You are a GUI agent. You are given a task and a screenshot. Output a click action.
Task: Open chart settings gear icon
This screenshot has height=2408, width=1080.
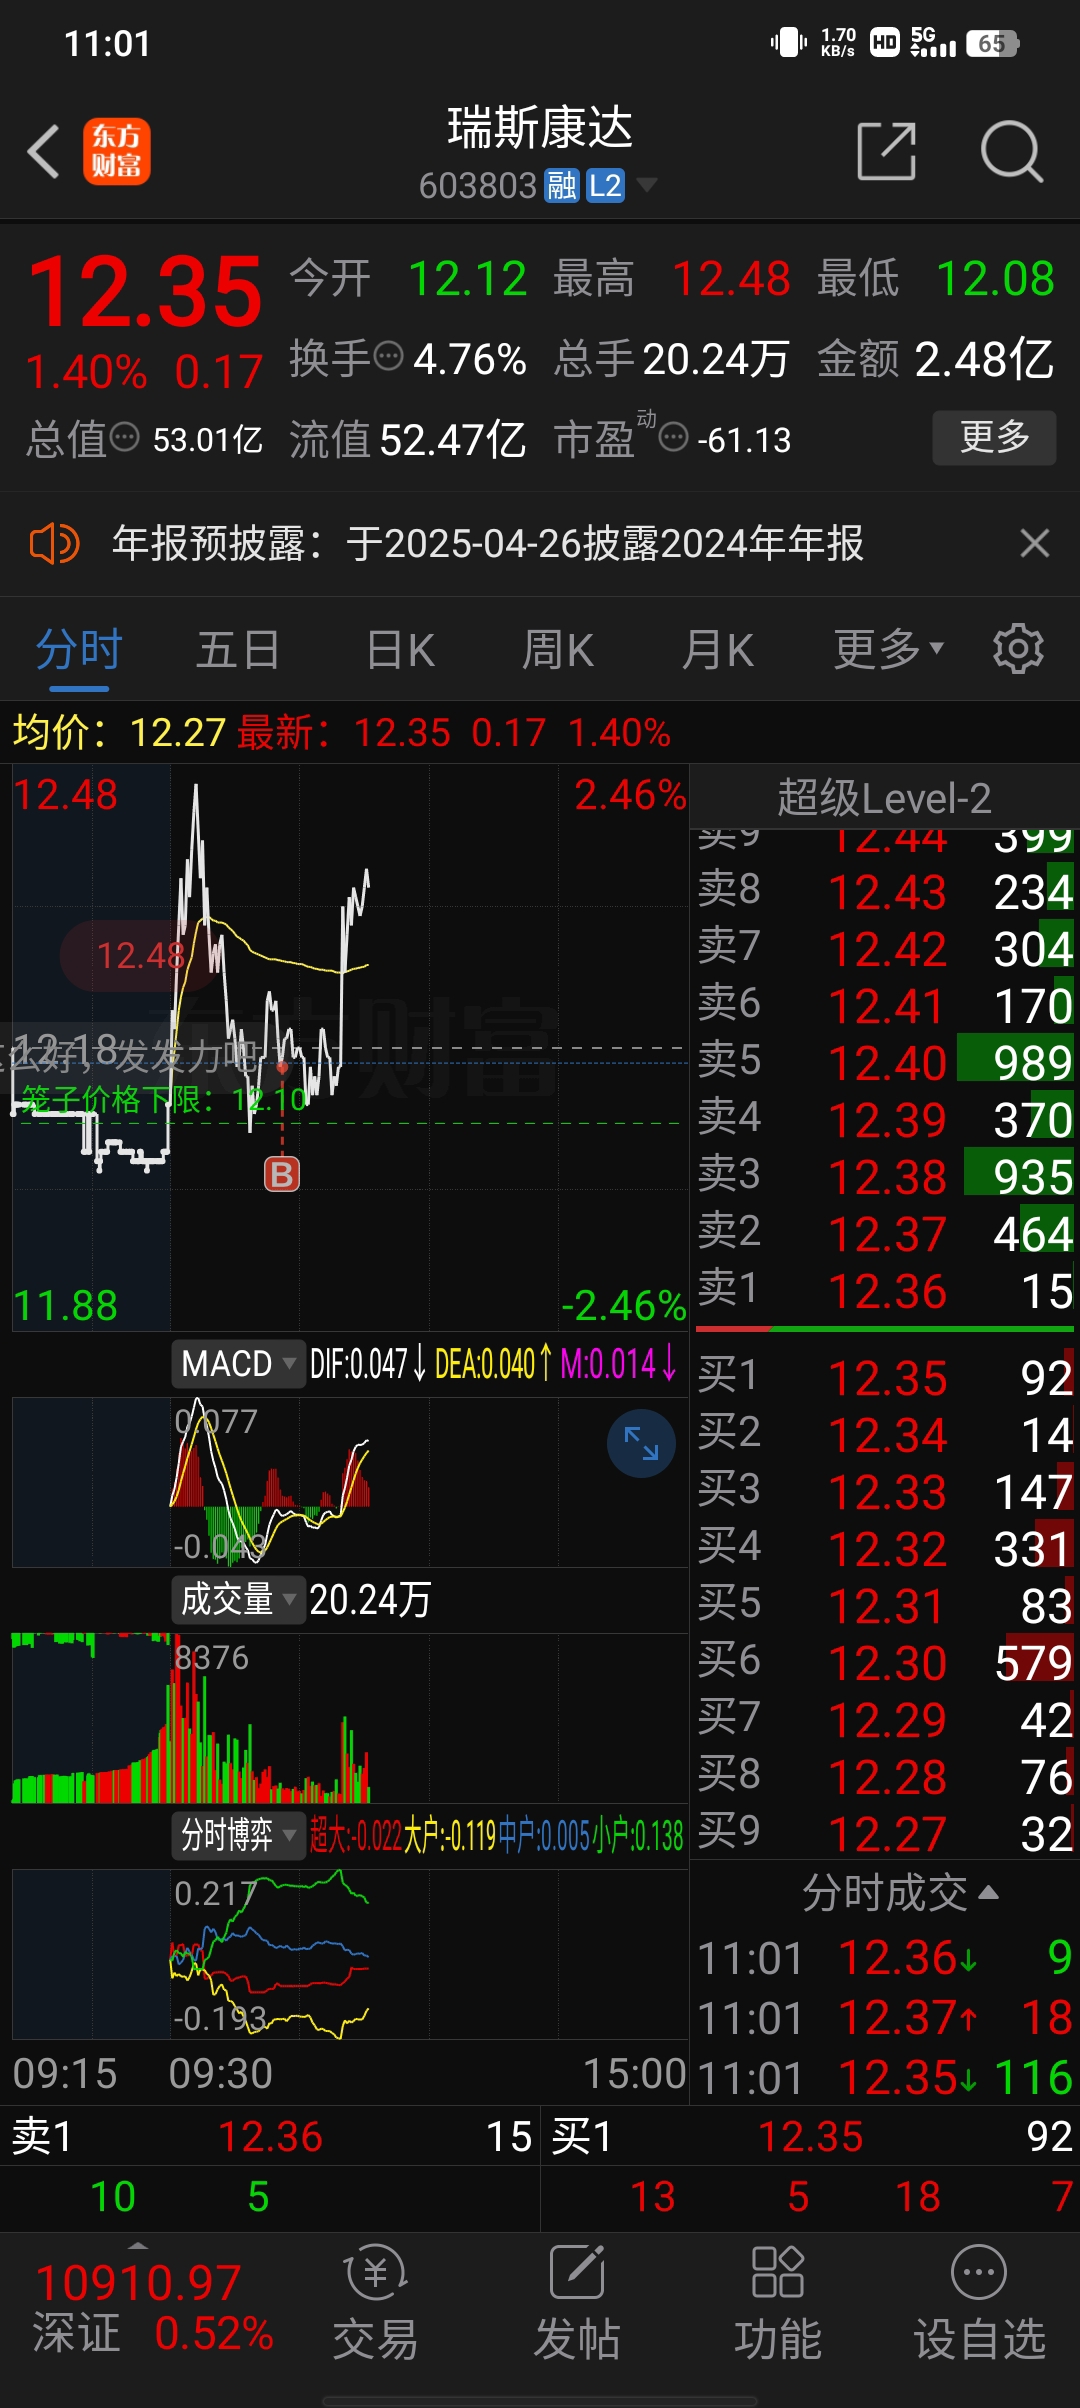pyautogui.click(x=1018, y=650)
